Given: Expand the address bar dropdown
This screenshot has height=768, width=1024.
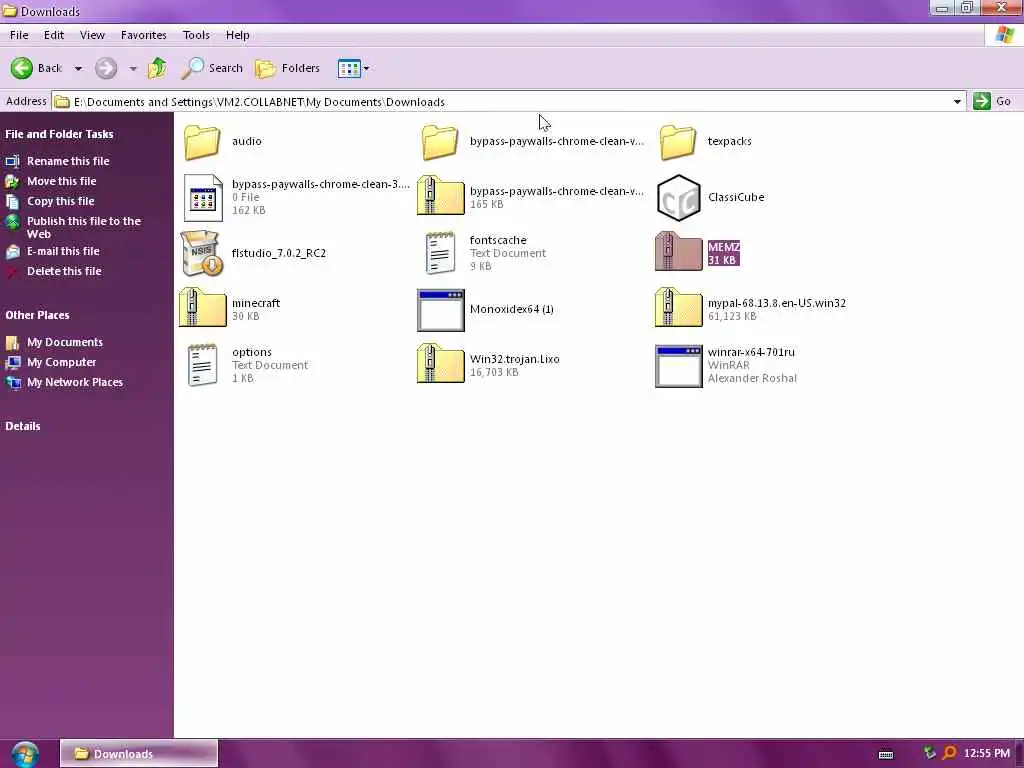Looking at the screenshot, I should [x=957, y=102].
